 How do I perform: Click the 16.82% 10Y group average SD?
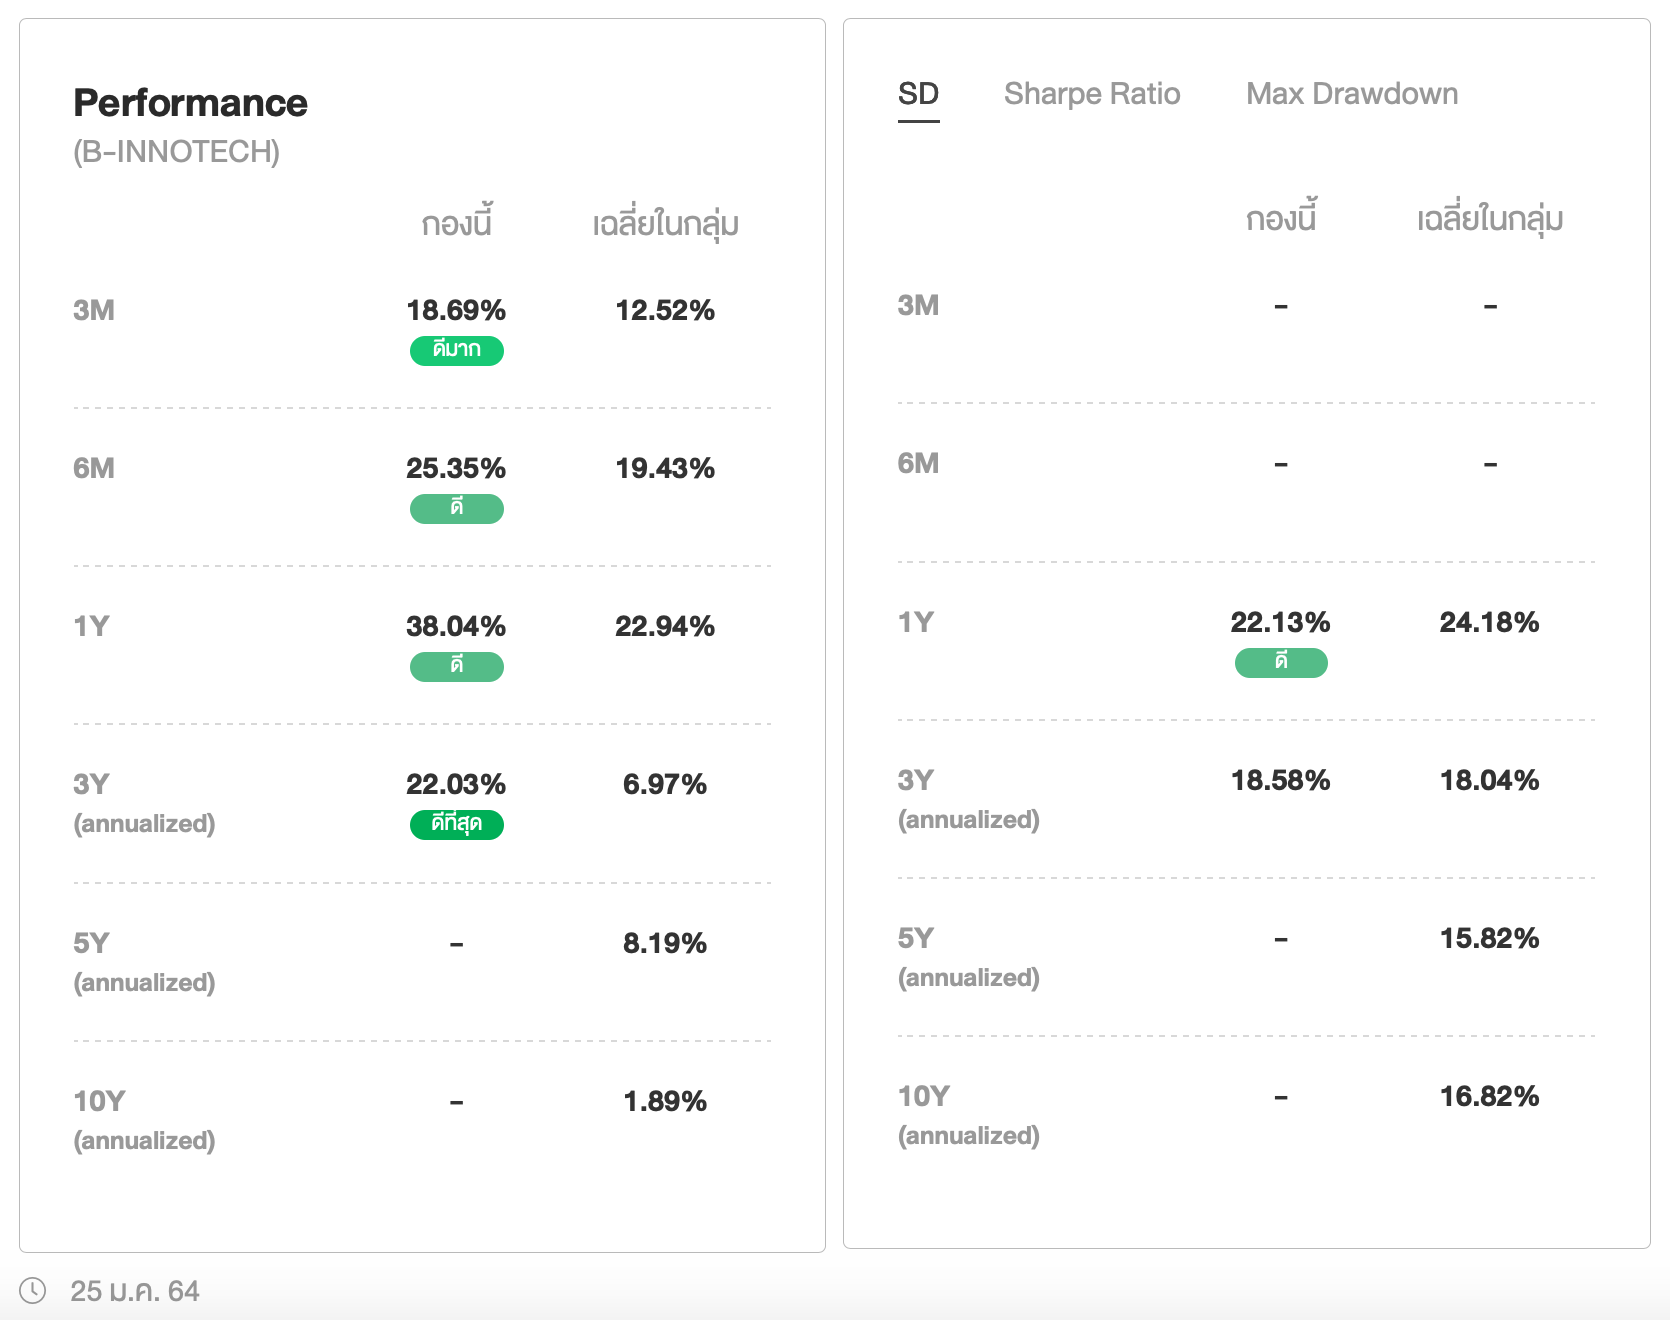[x=1488, y=1096]
